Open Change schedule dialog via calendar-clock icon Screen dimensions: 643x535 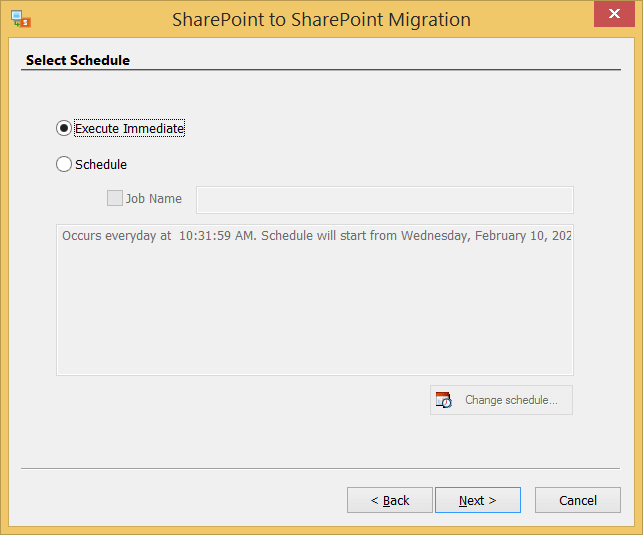[444, 400]
